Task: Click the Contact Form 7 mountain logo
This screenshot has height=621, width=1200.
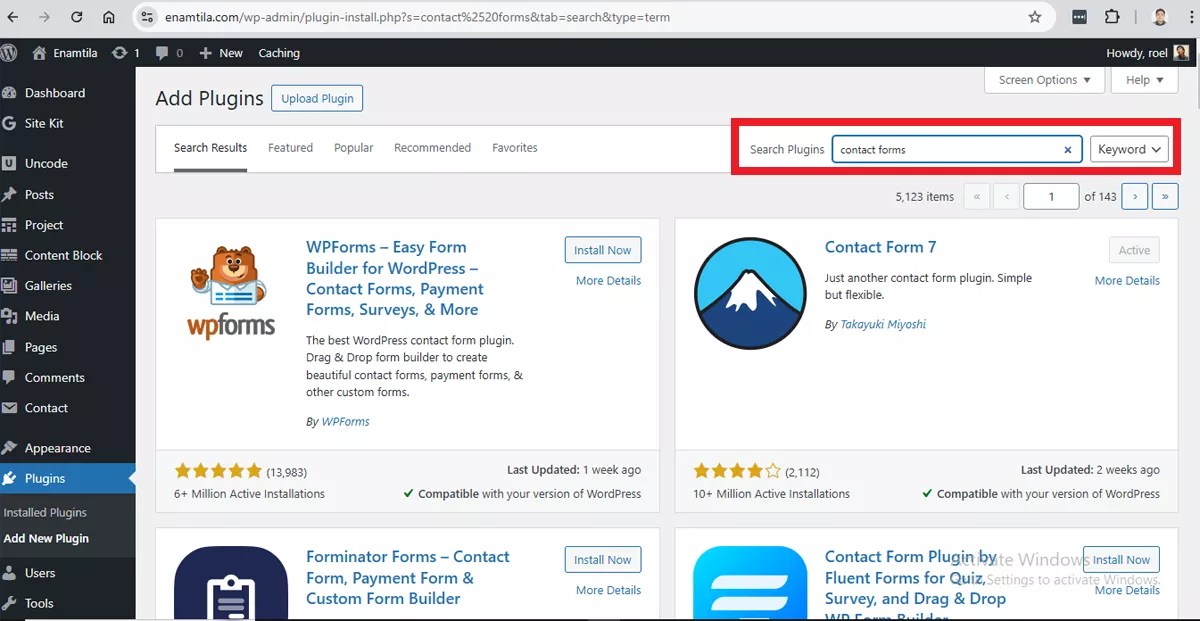Action: [x=749, y=293]
